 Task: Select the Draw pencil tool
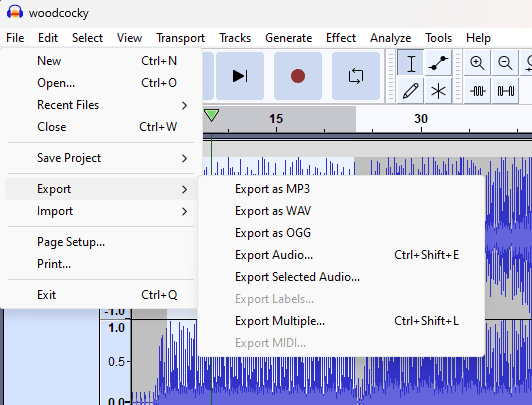[x=411, y=91]
